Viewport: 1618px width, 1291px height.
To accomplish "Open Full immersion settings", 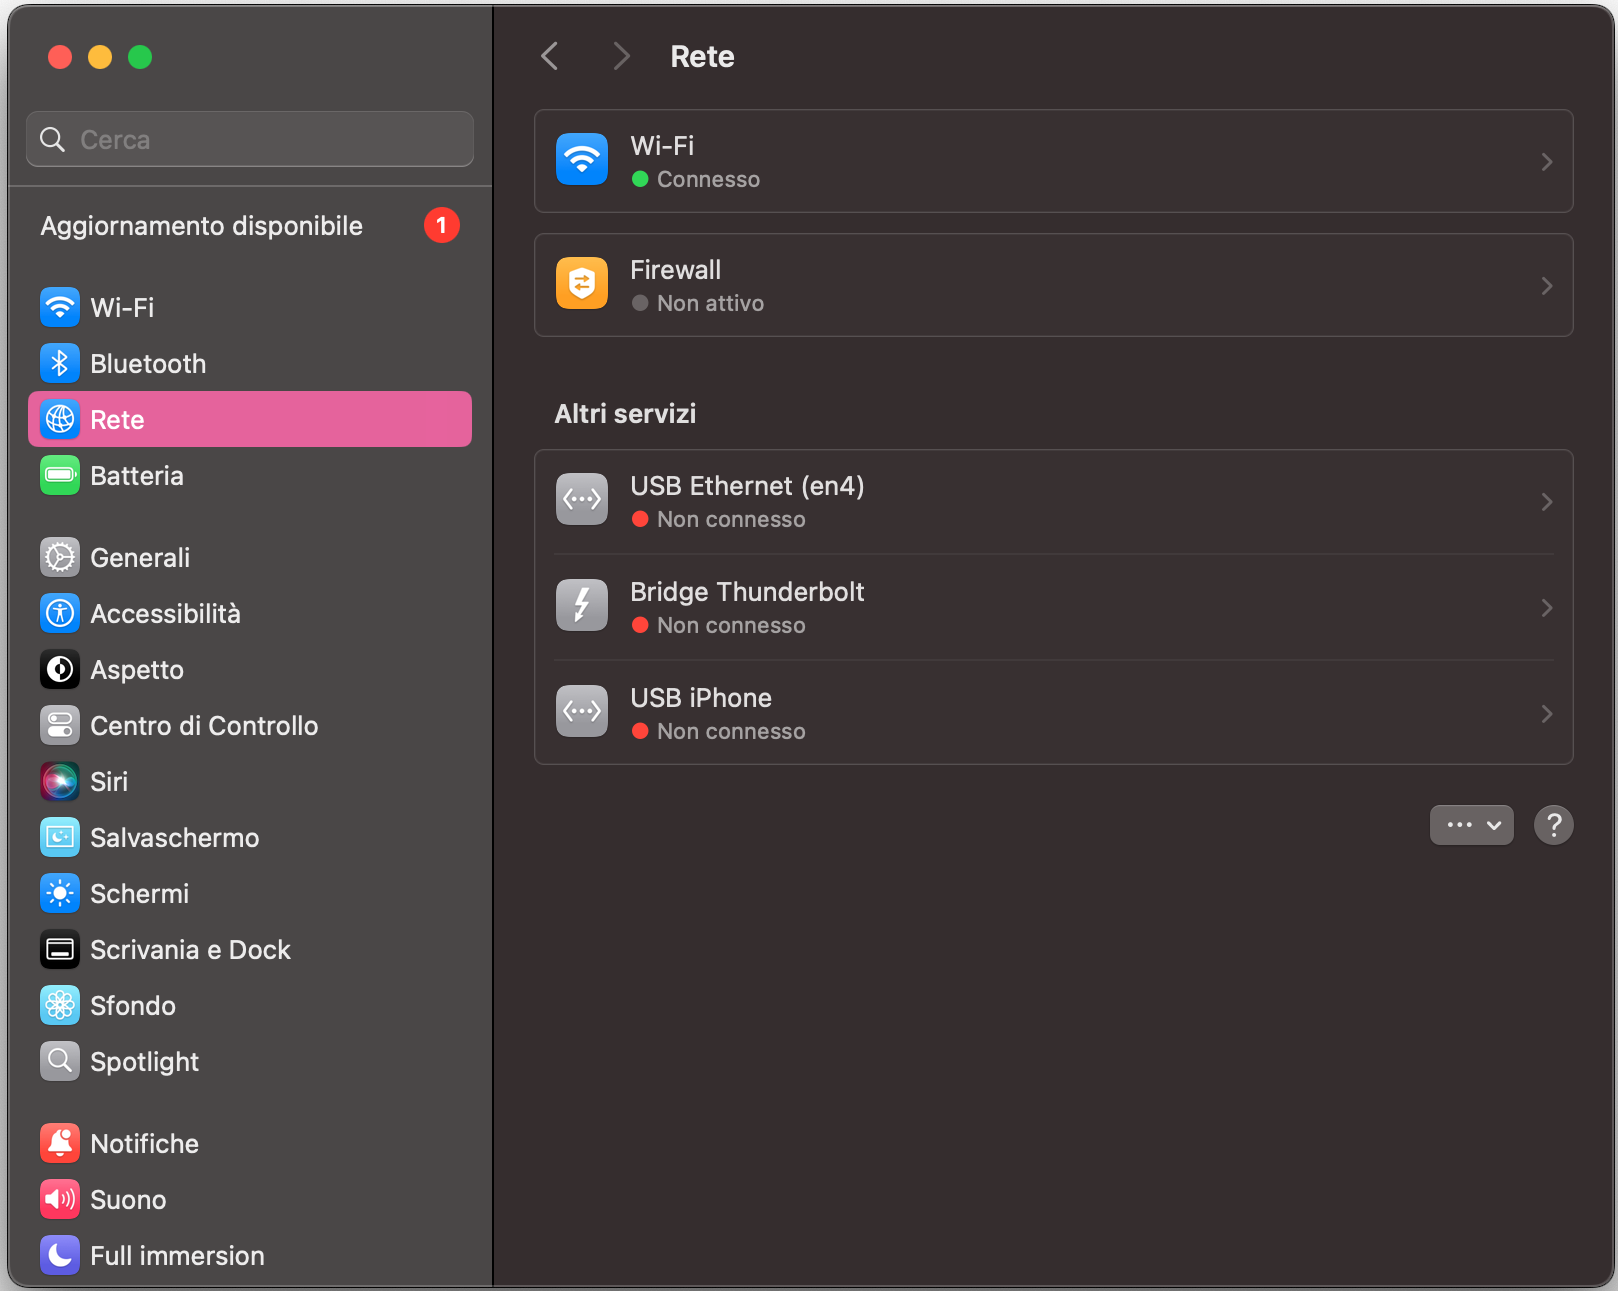I will 250,1255.
